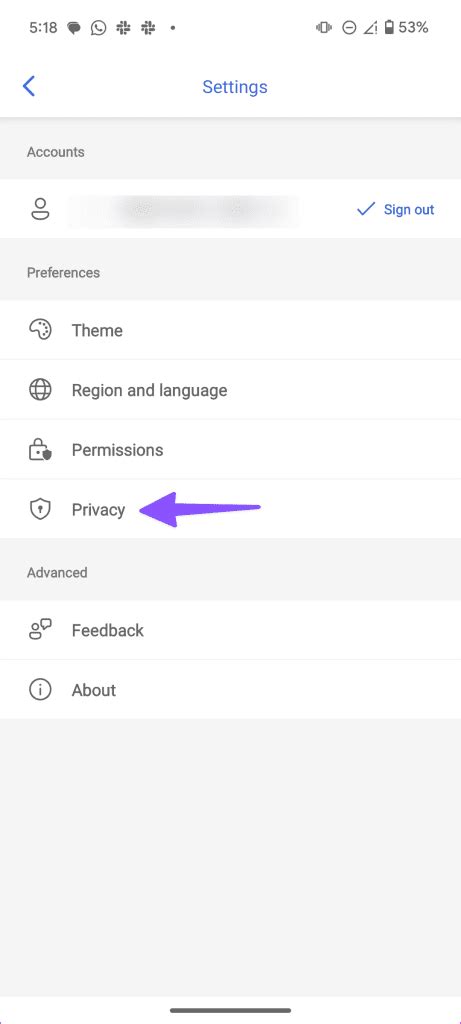The width and height of the screenshot is (461, 1024).
Task: Open the Feedback option
Action: coord(230,630)
